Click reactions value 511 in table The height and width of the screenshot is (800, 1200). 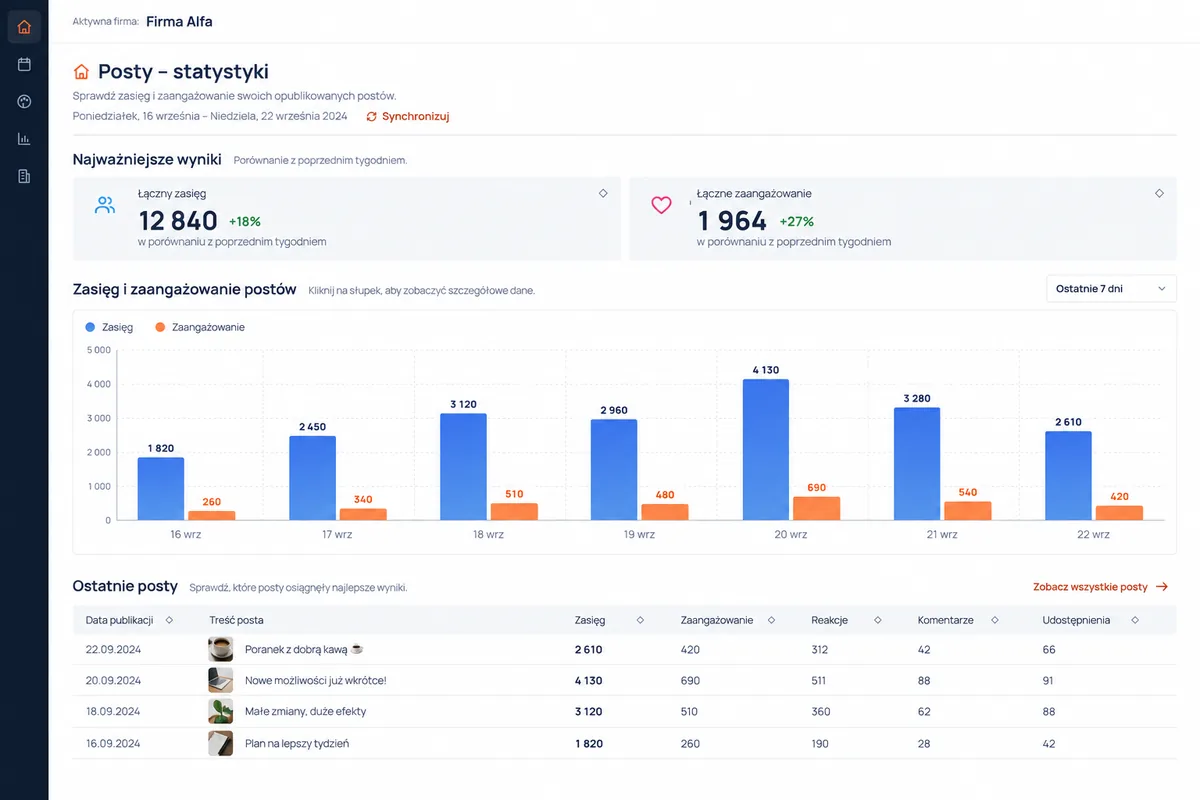[x=820, y=681]
